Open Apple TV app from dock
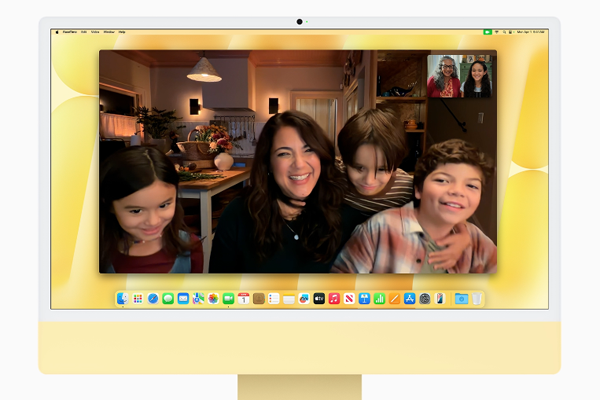The width and height of the screenshot is (600, 400). [319, 298]
